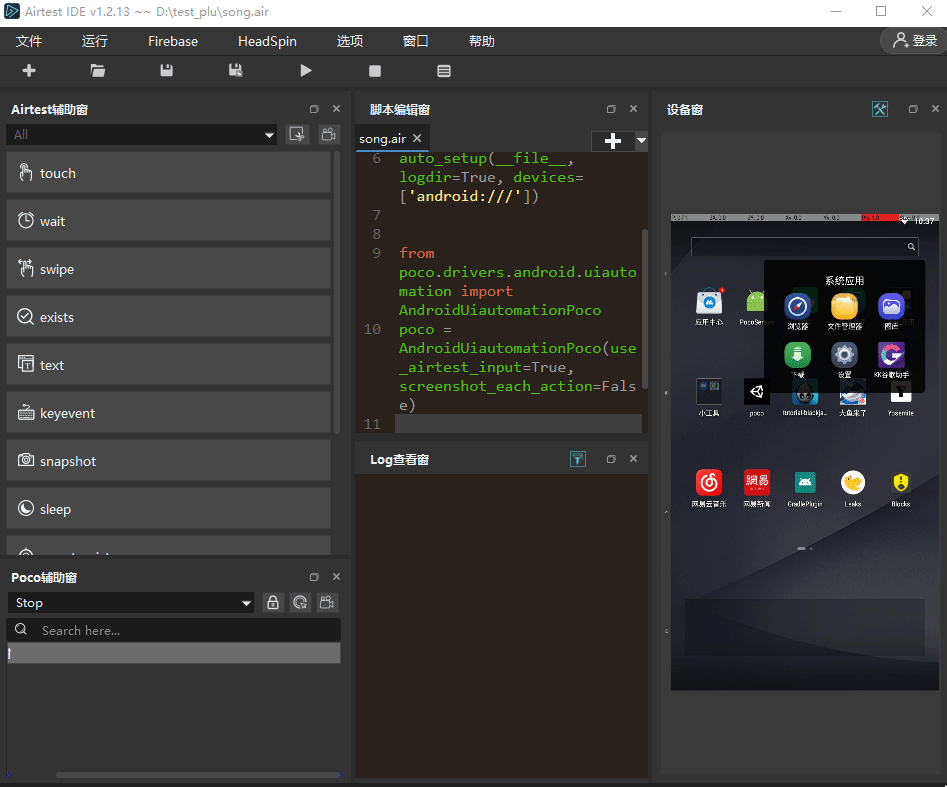Click the filter icon in Log查看窗
Image resolution: width=947 pixels, height=787 pixels.
click(578, 459)
